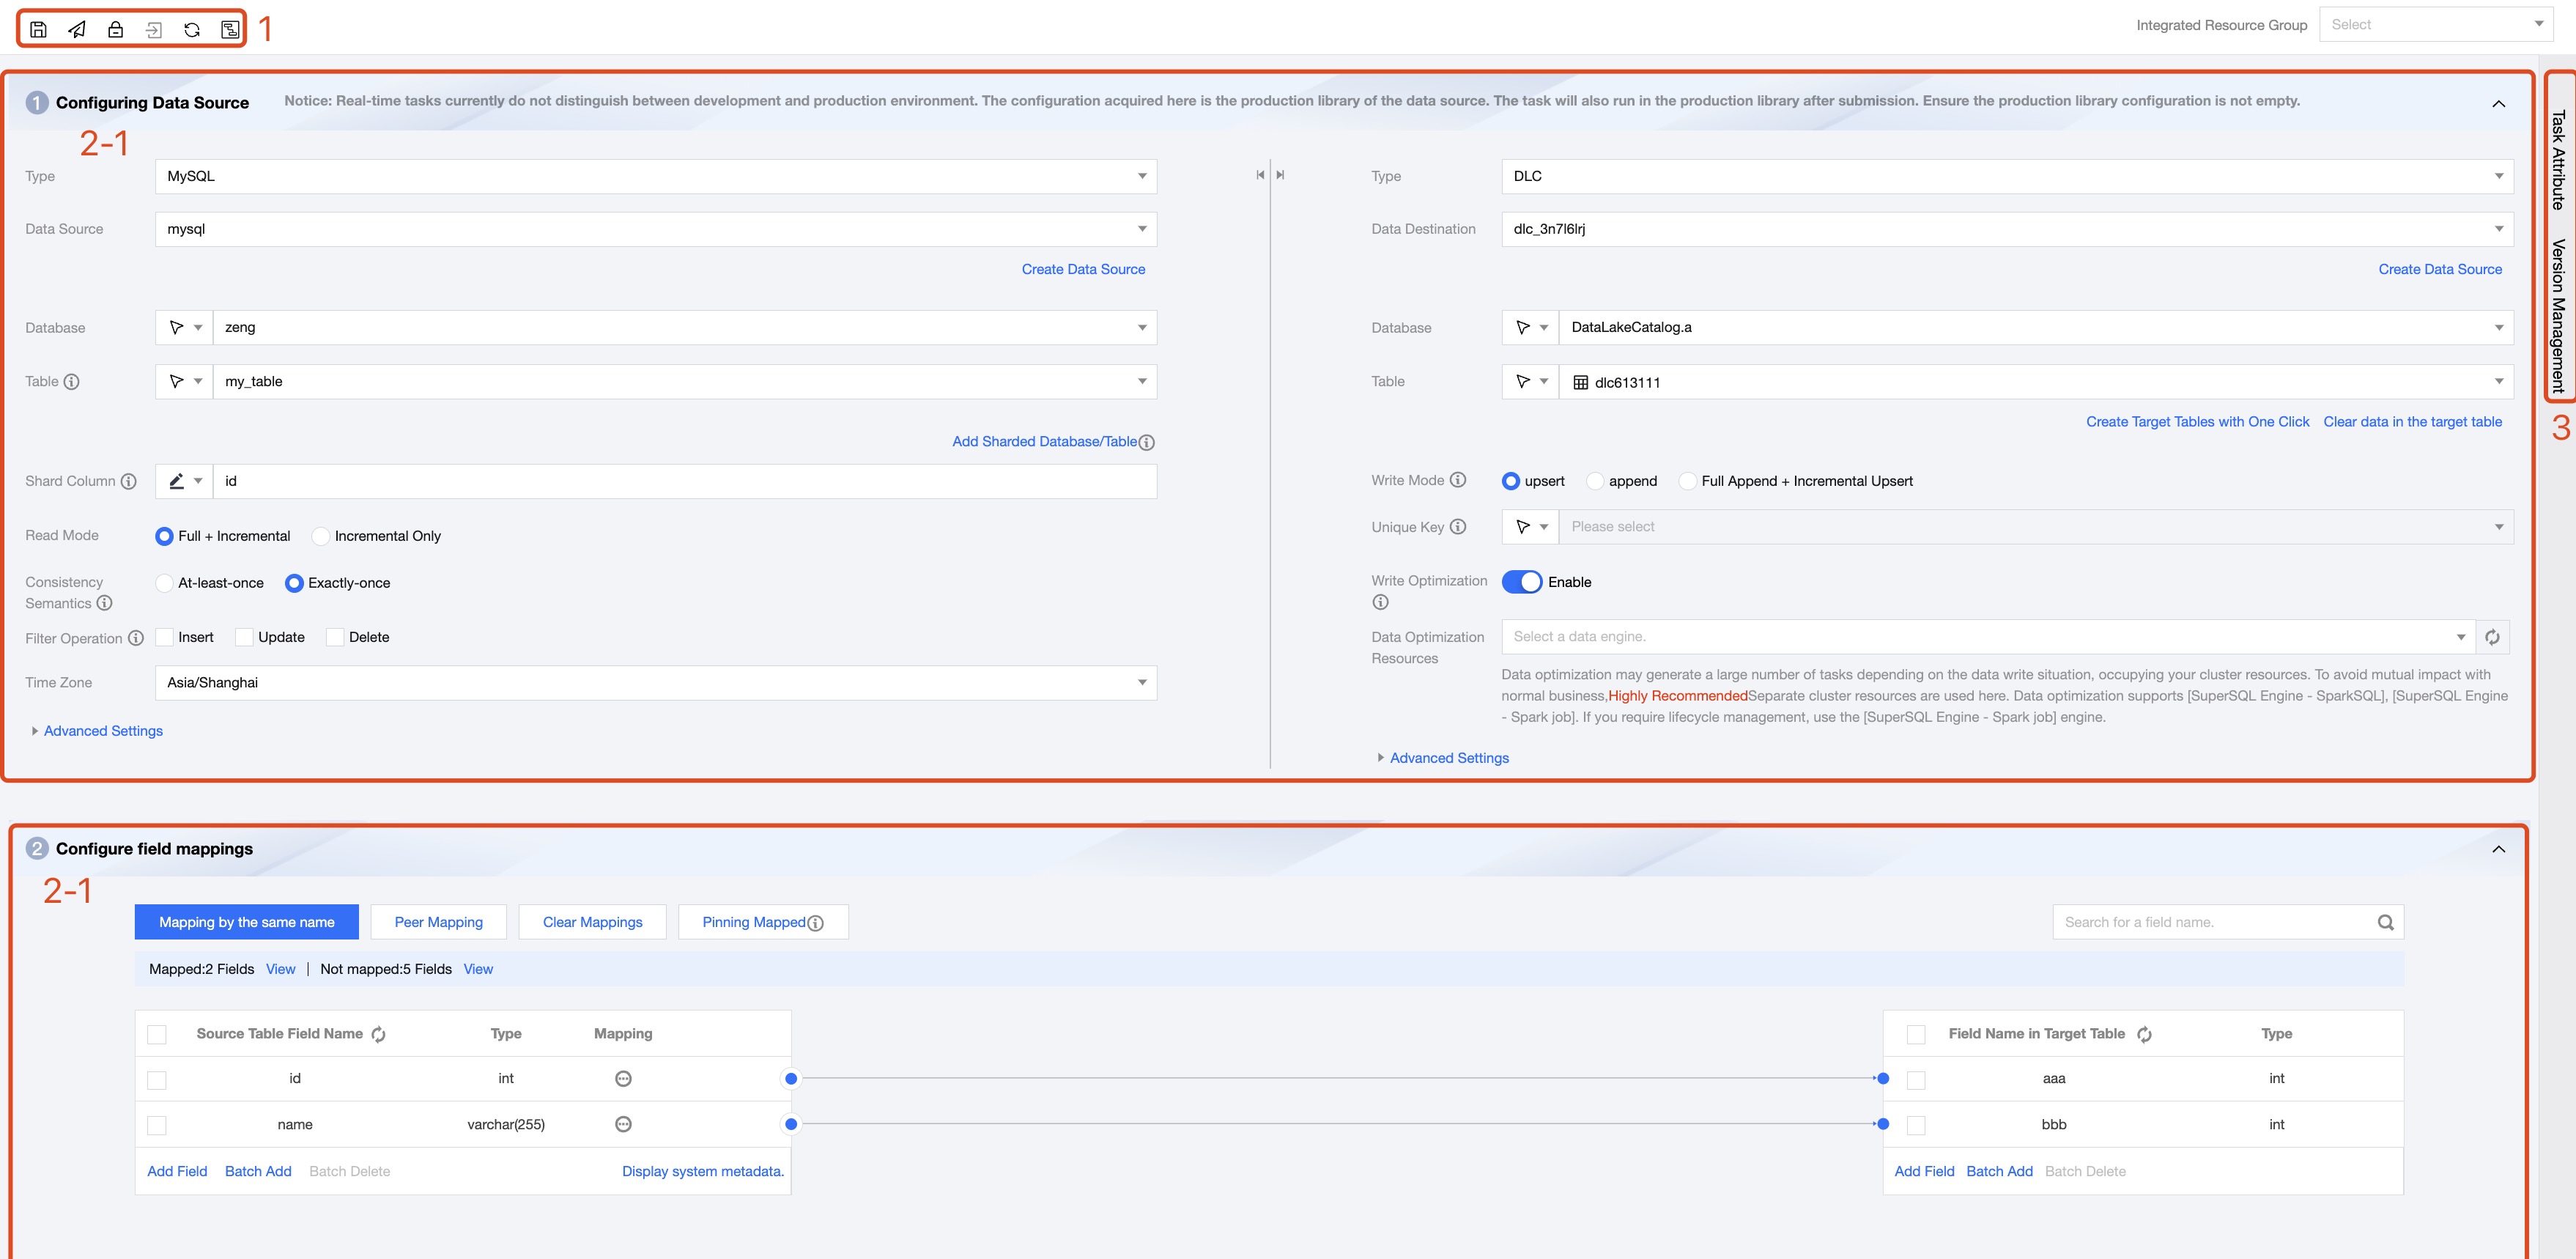2576x1259 pixels.
Task: Open the Time Zone dropdown
Action: [x=655, y=683]
